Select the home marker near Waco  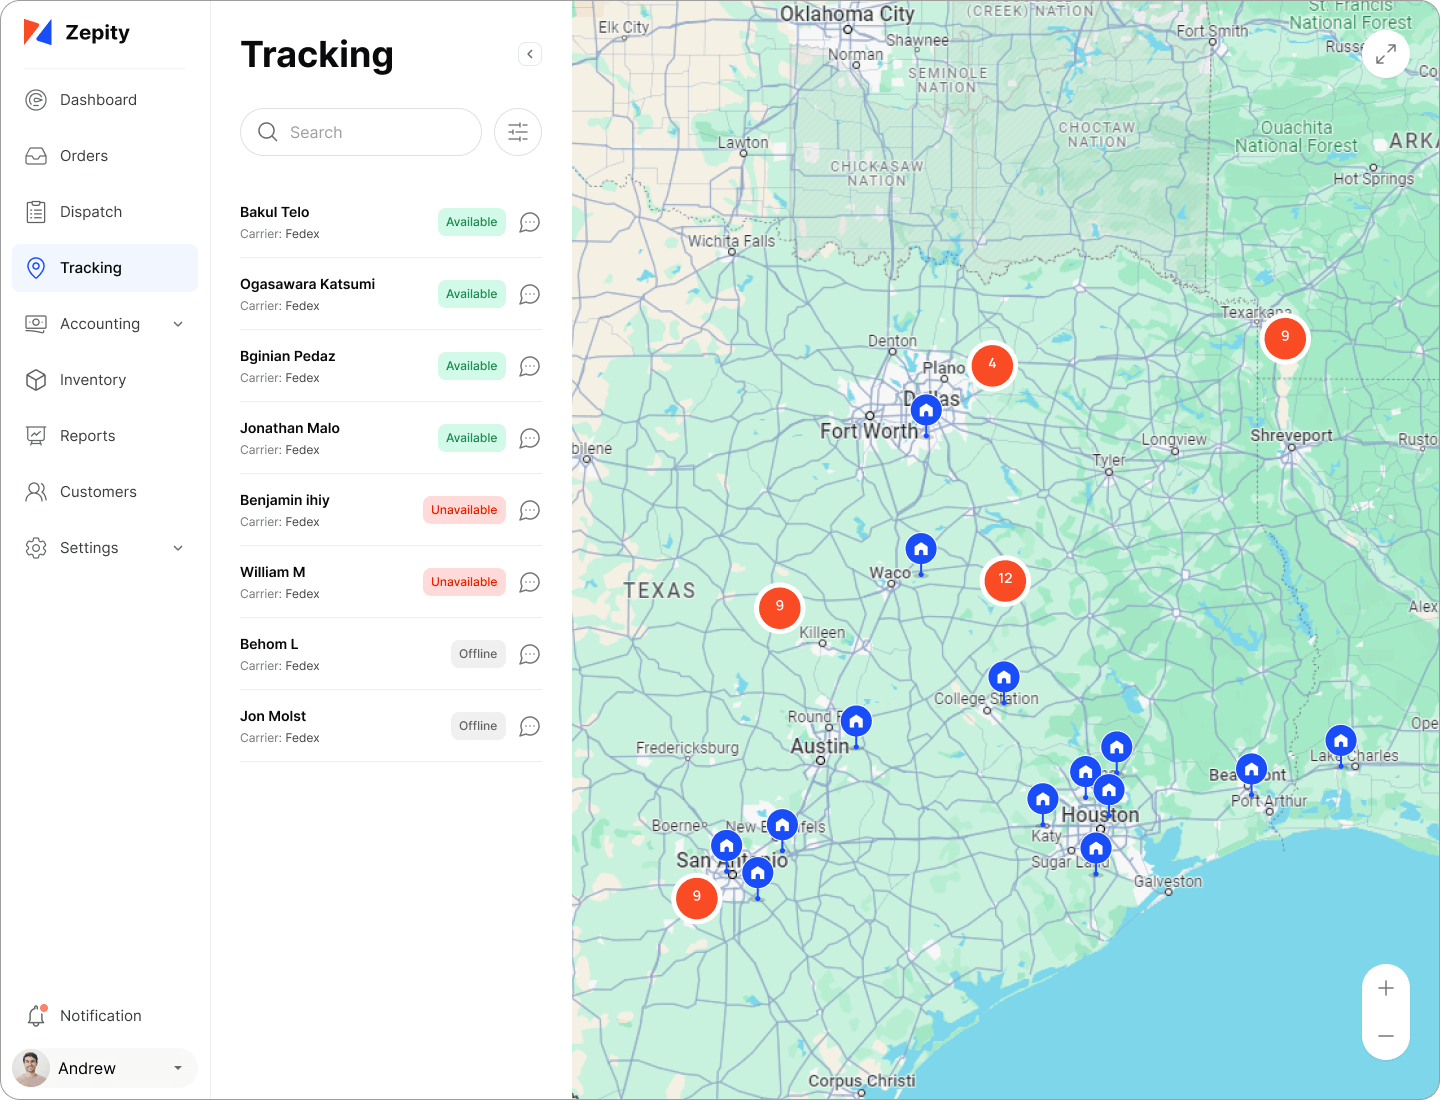point(920,549)
